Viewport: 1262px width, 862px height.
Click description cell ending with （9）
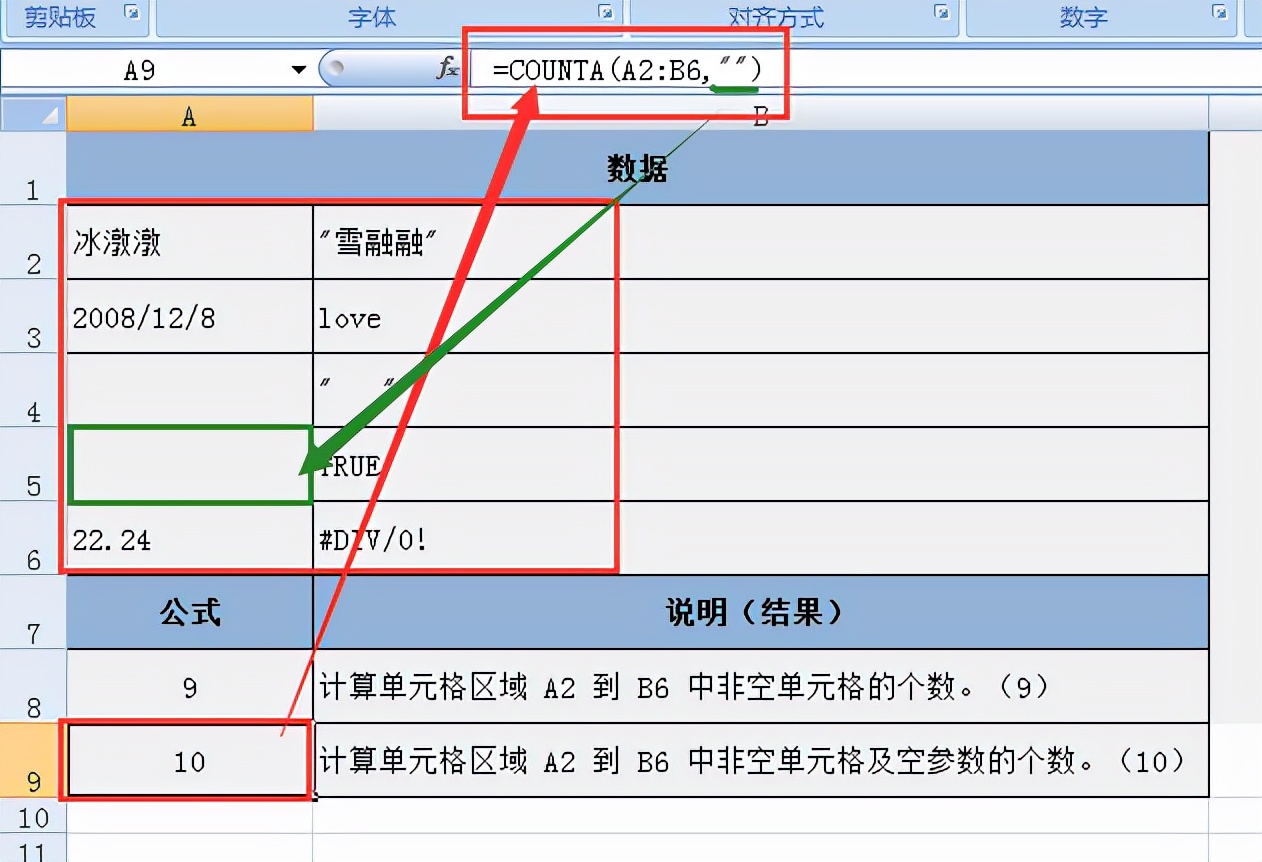[x=761, y=686]
